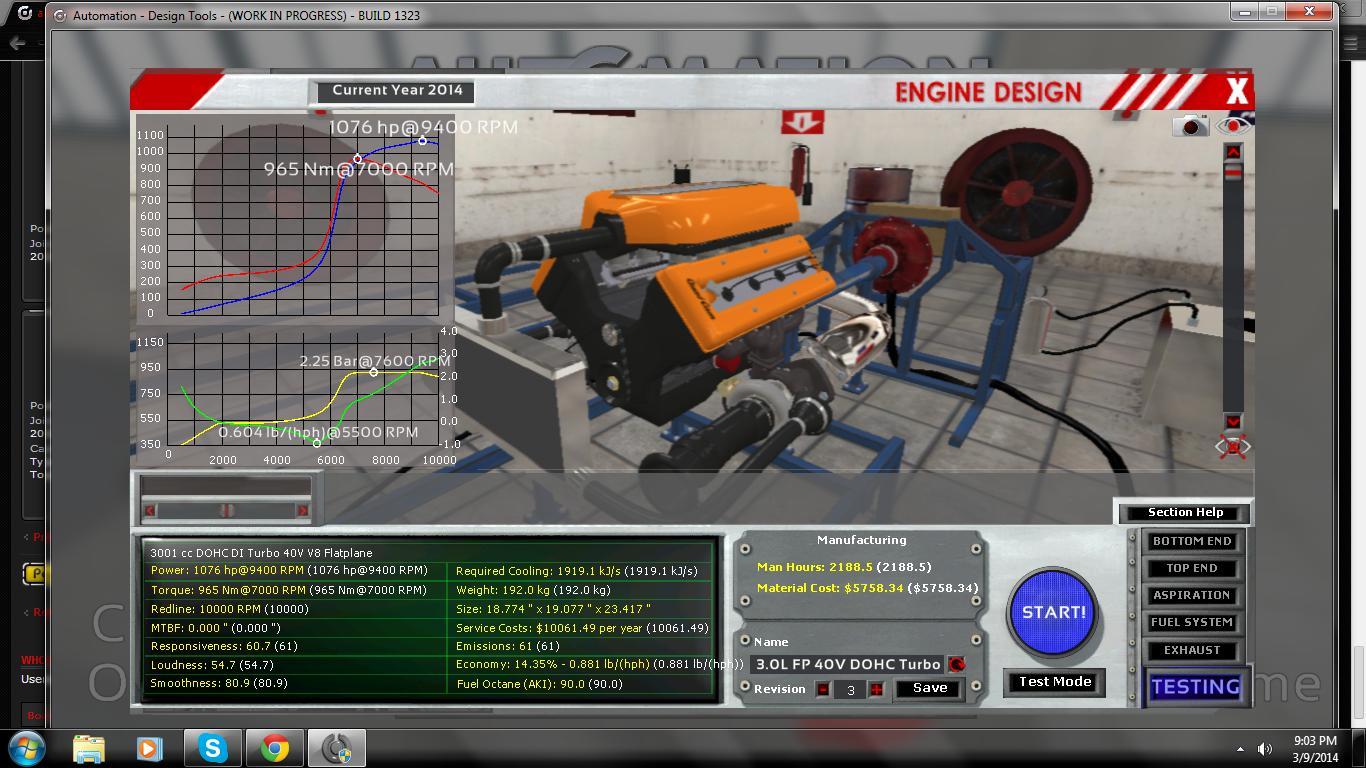Screen dimensions: 1366x768
Task: Click the Power 1076 hp@9400 RPM stat
Action: pyautogui.click(x=289, y=571)
